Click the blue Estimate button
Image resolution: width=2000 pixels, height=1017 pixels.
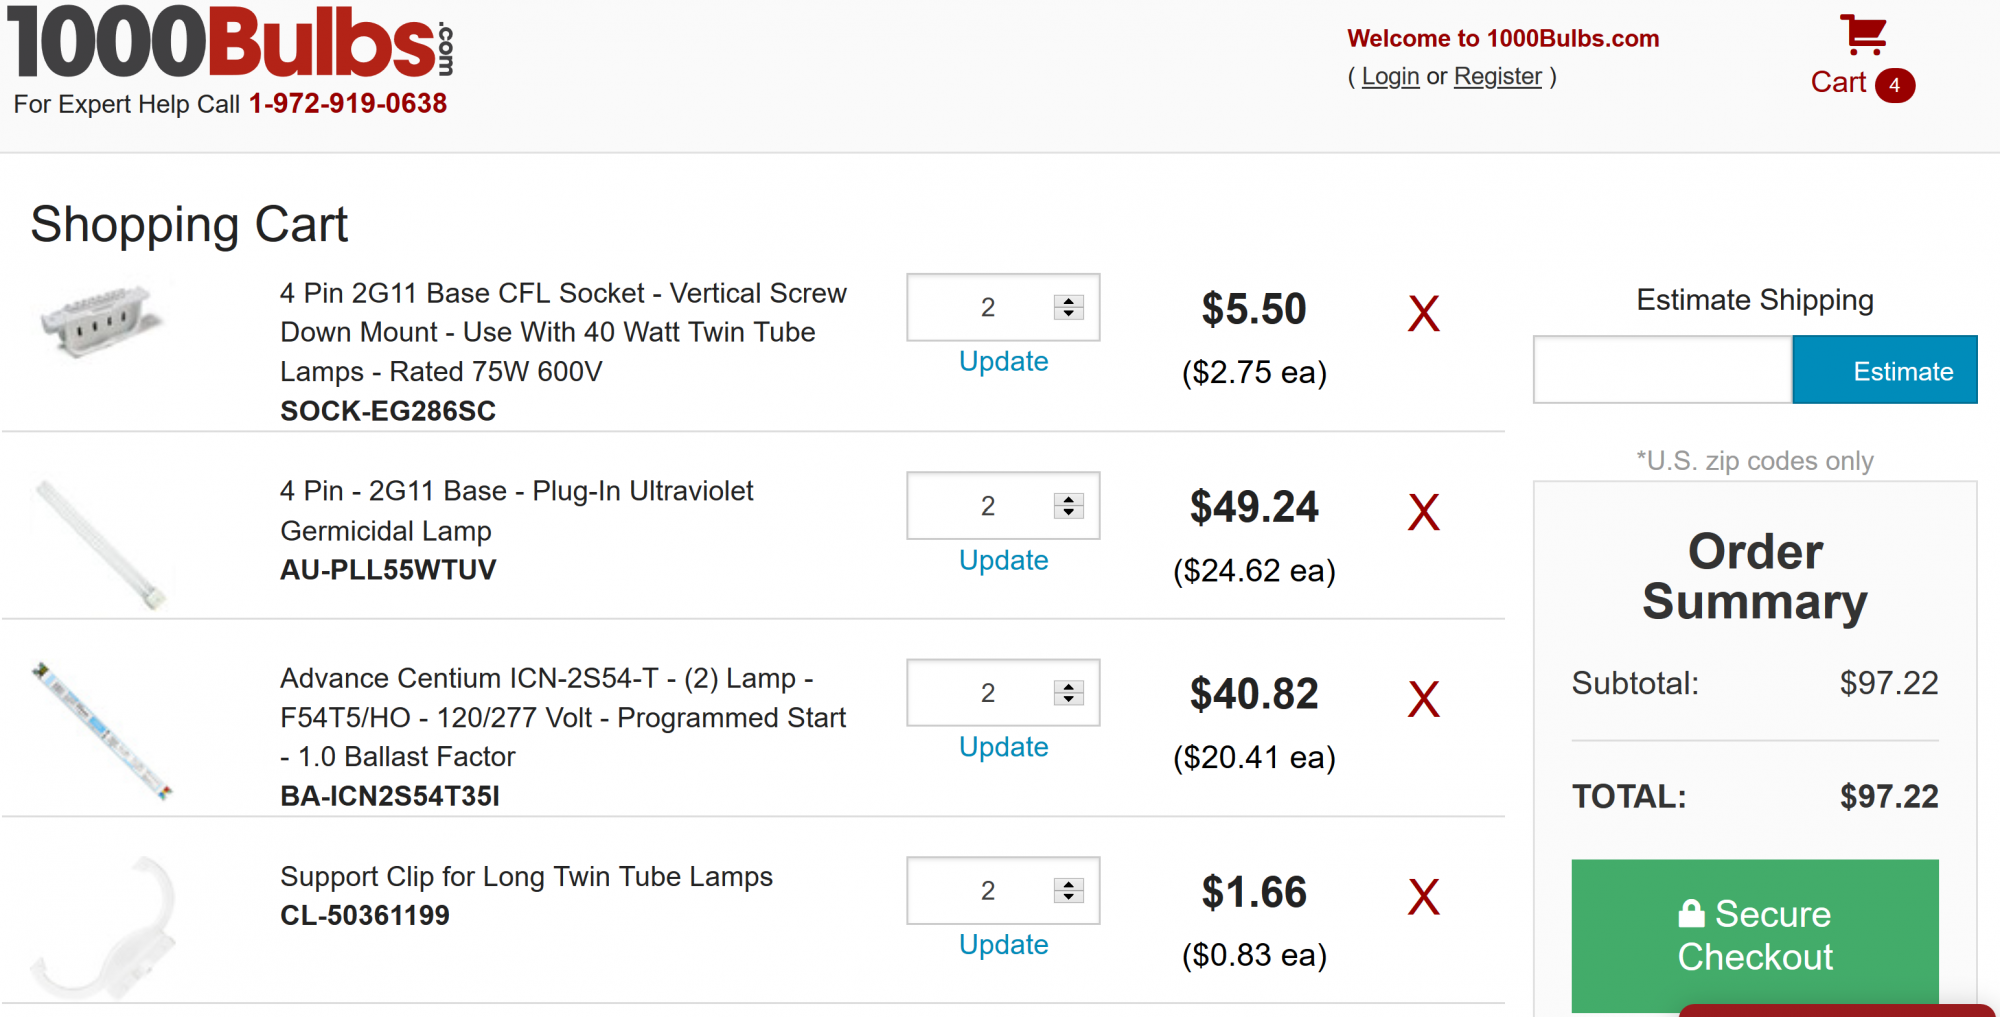[1885, 370]
